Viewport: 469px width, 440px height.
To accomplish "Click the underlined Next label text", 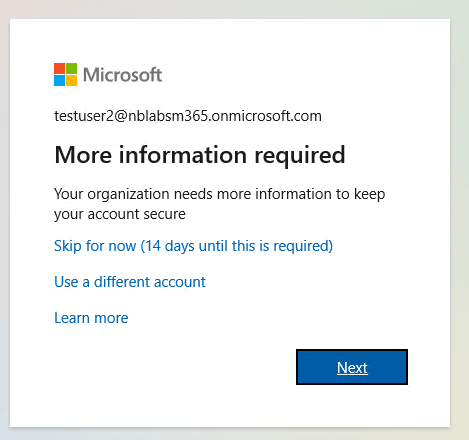I will (x=352, y=368).
